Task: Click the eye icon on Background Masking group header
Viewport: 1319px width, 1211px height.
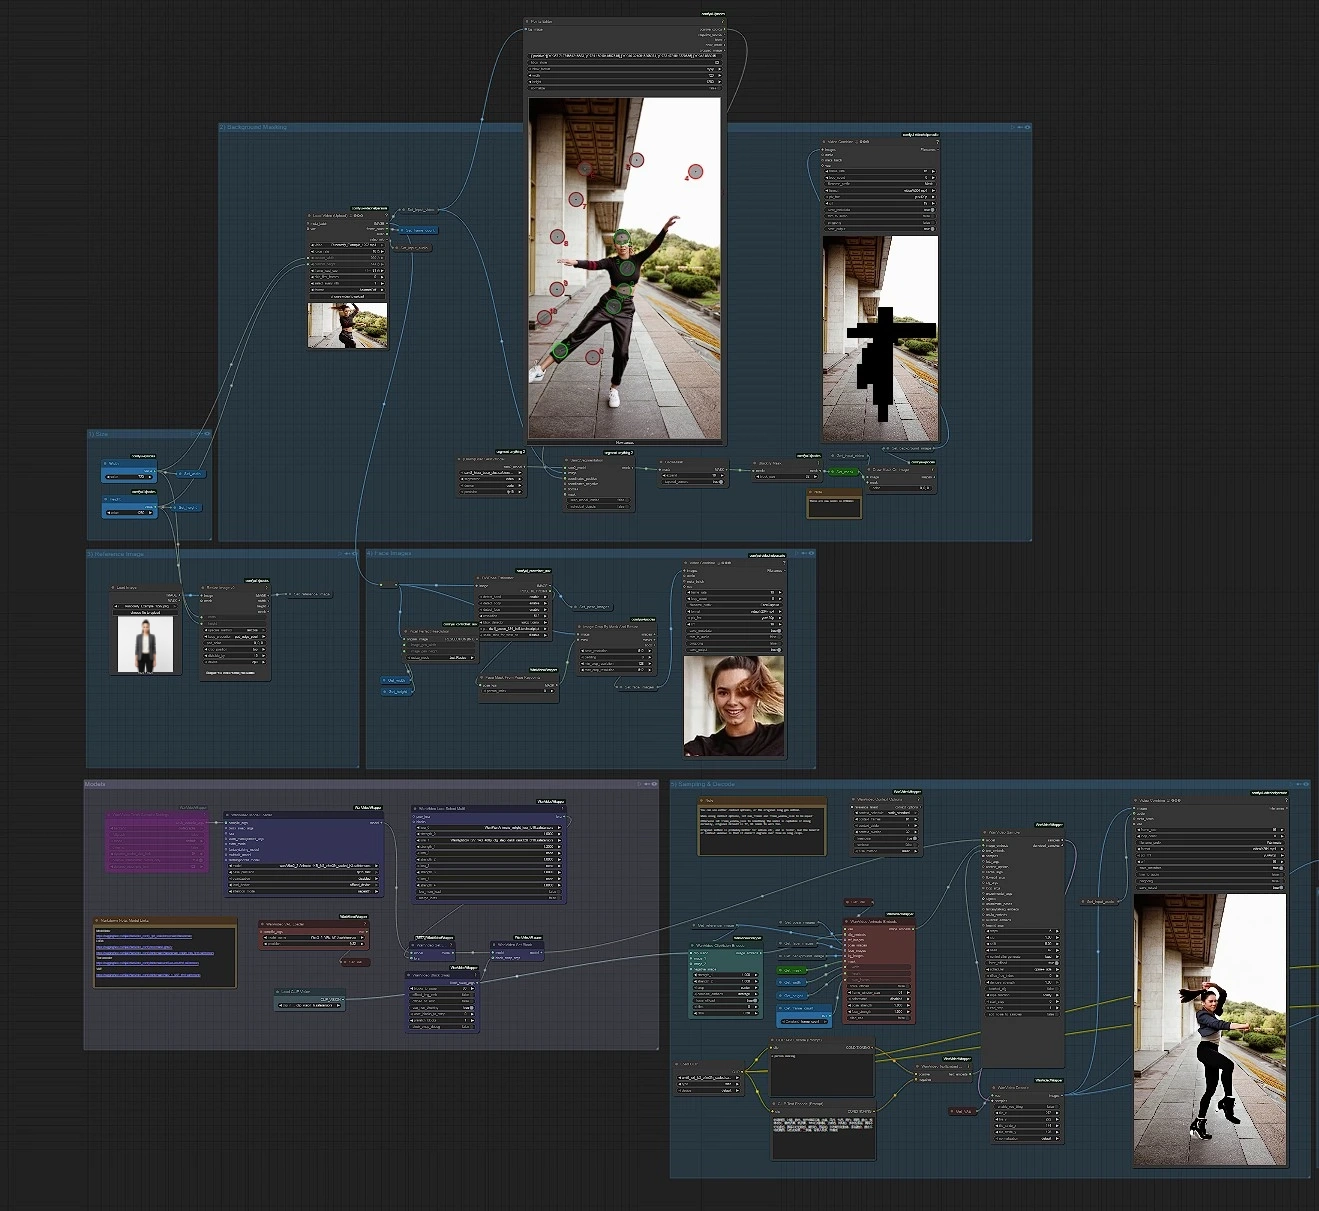Action: (x=1027, y=128)
